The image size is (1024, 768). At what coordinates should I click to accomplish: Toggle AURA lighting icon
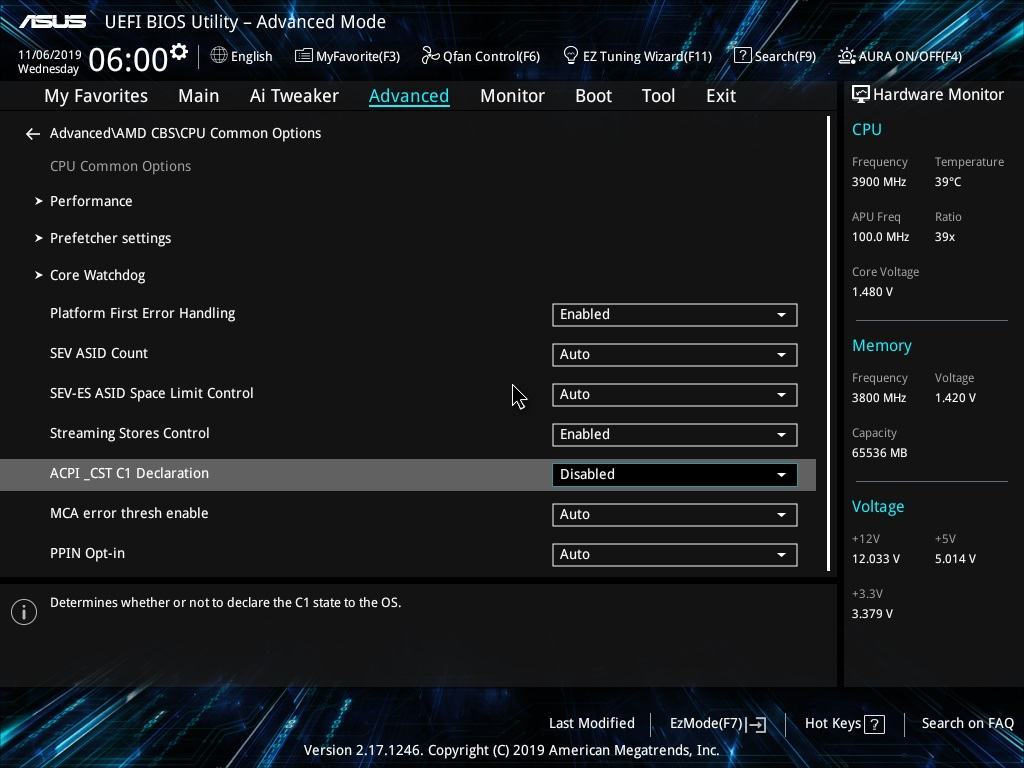click(846, 56)
